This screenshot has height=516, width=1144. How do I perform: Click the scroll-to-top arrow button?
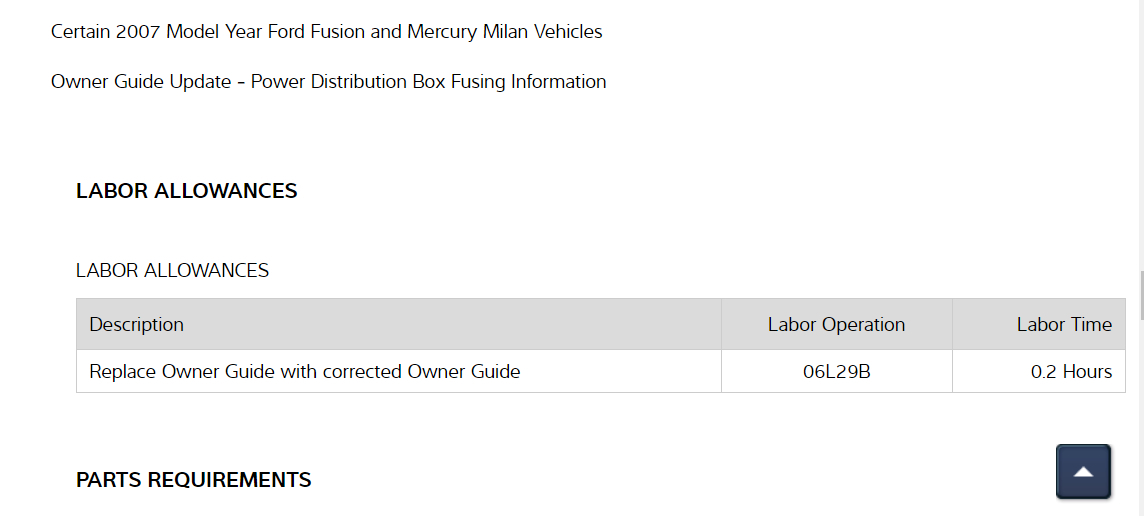(x=1083, y=471)
